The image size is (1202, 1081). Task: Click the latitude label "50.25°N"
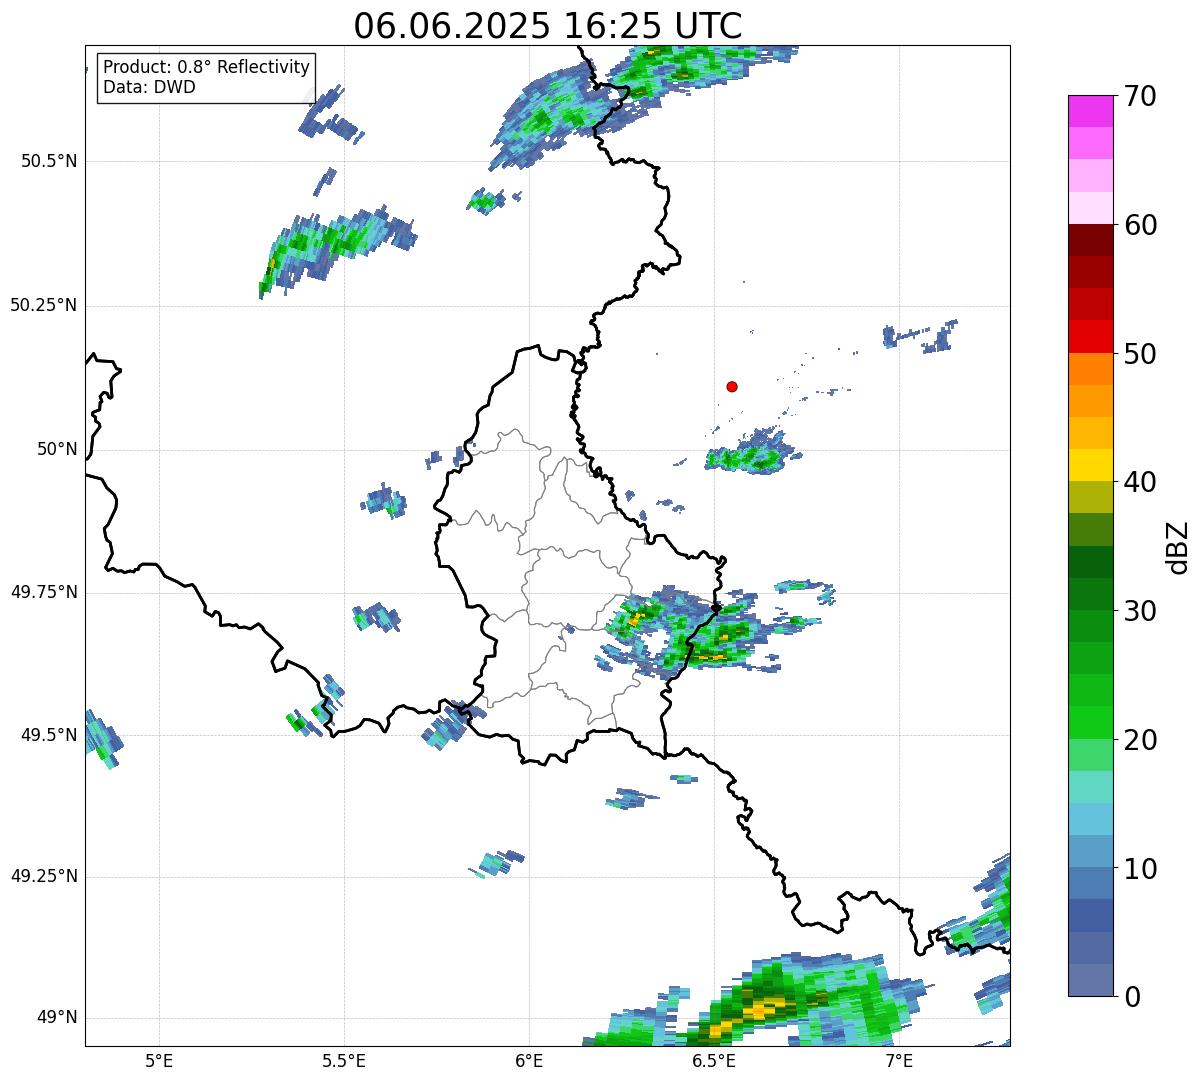43,305
